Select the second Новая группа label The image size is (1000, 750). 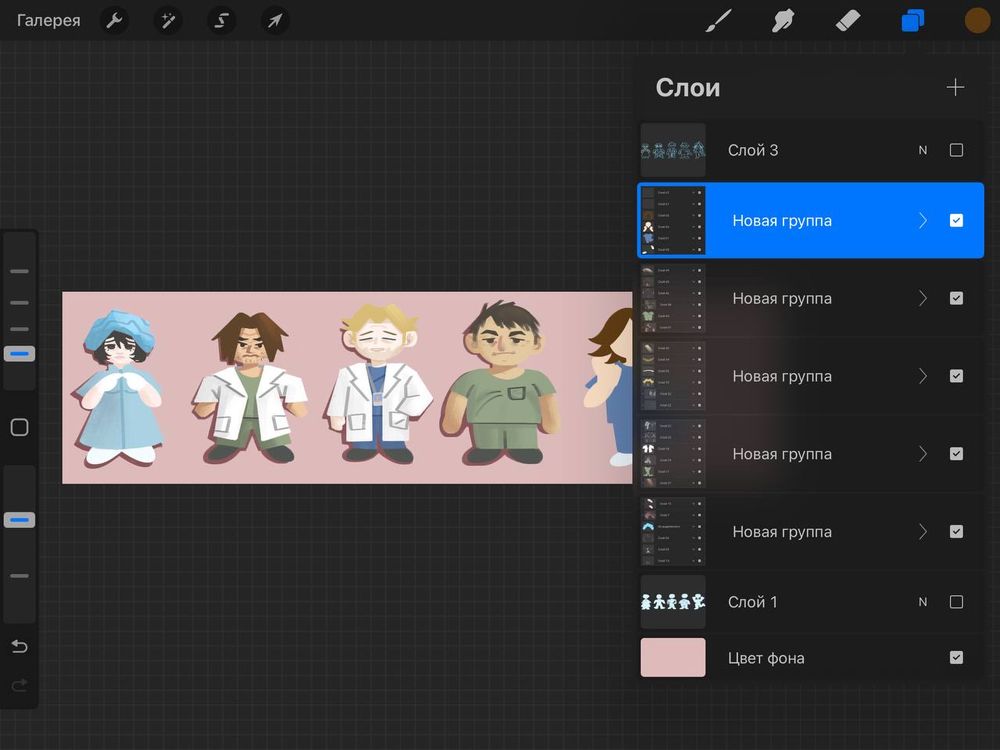point(782,298)
